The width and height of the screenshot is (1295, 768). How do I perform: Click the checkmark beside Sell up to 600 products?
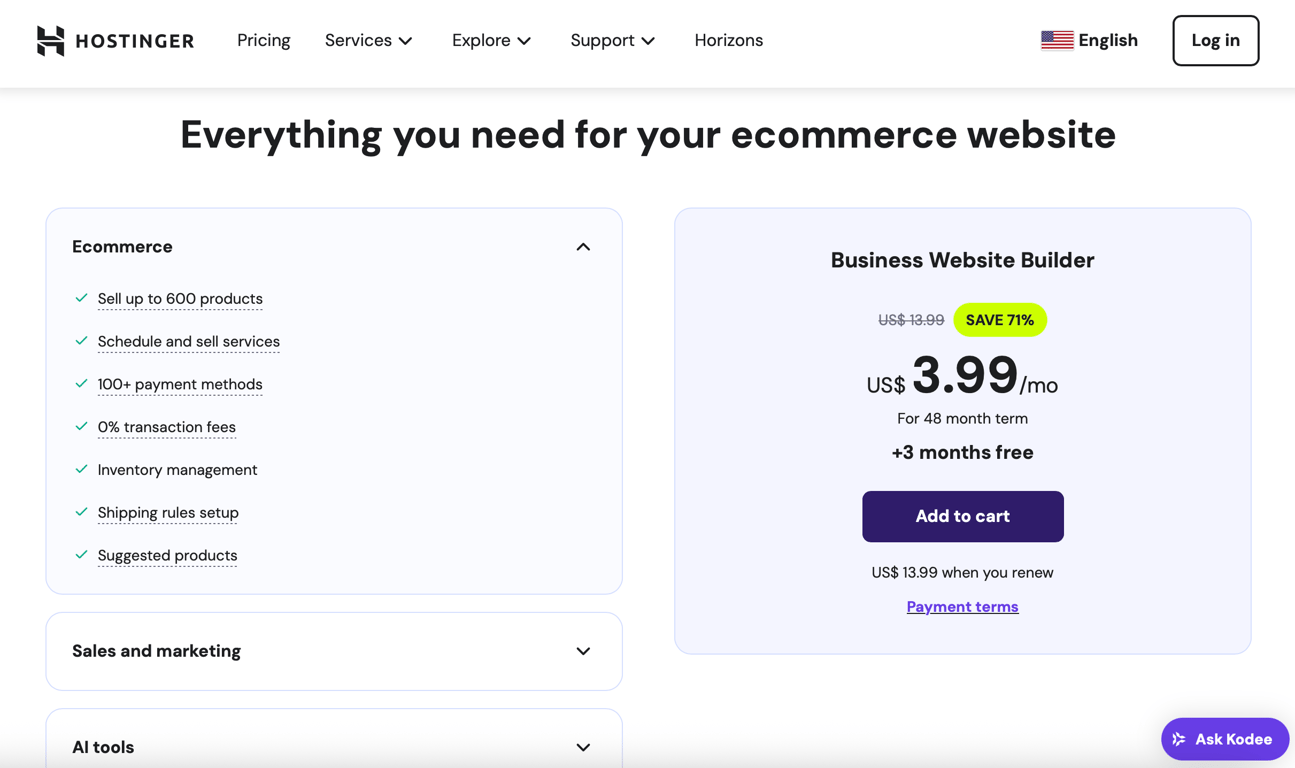81,298
